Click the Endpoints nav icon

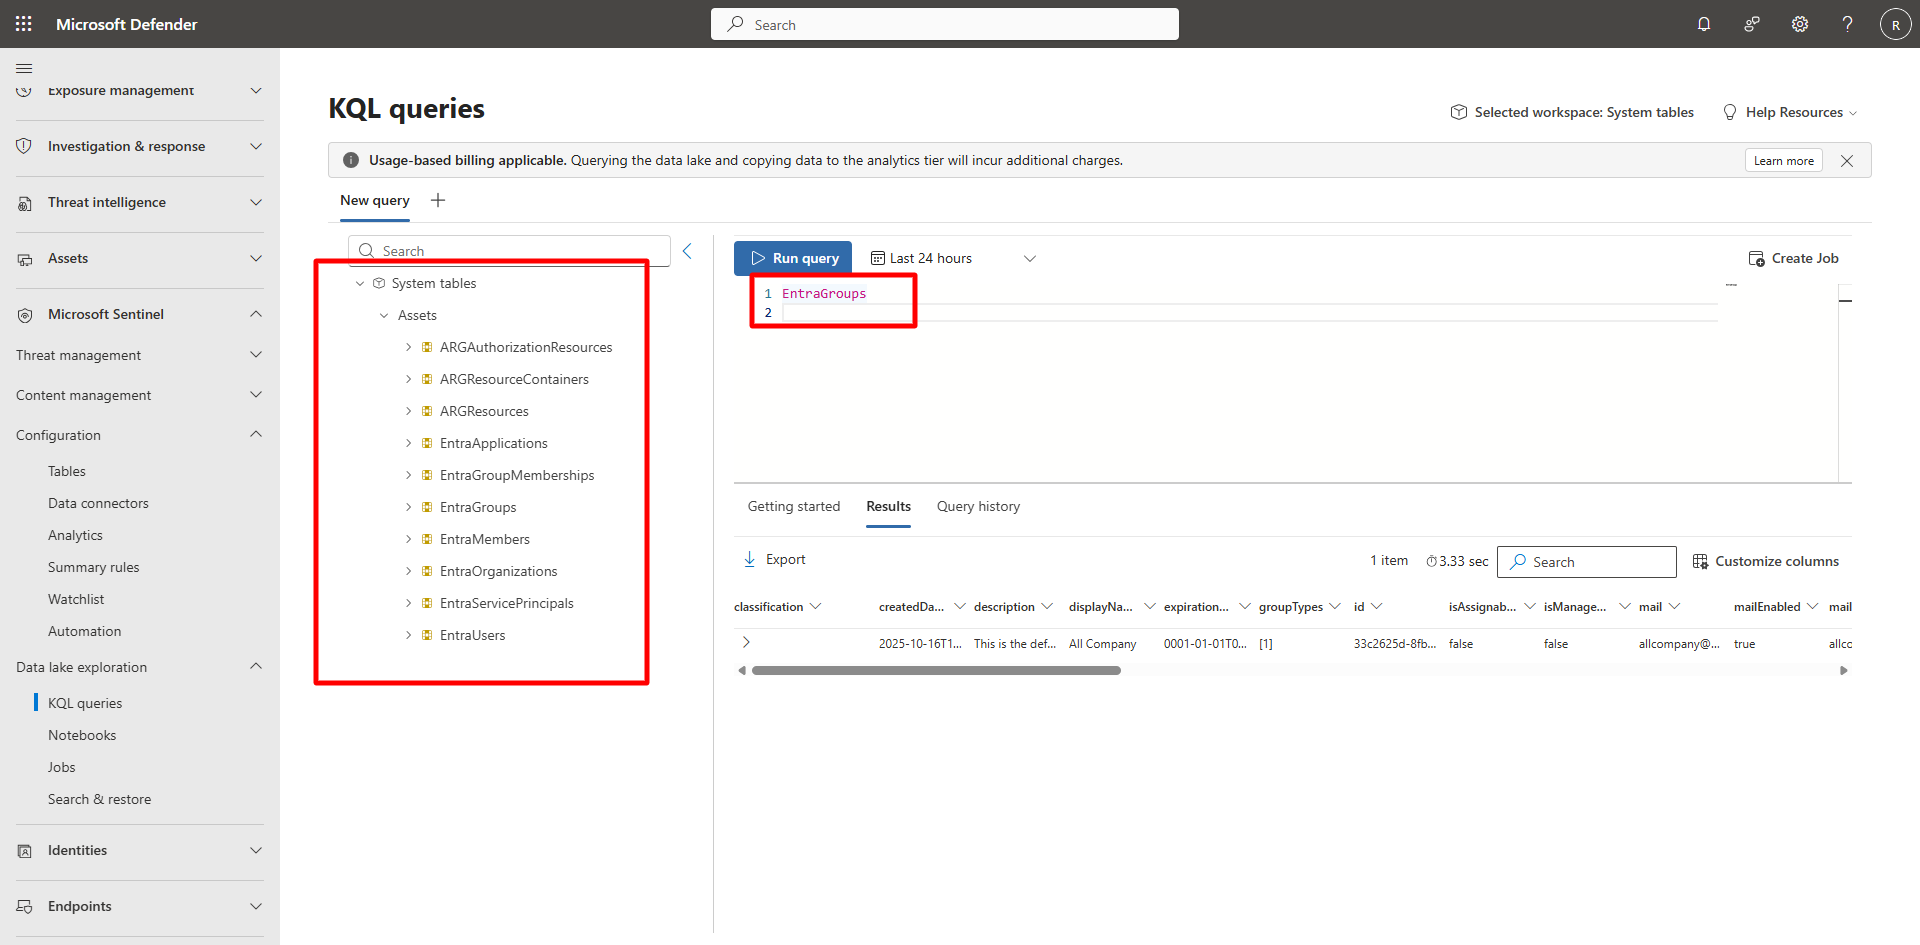pos(25,907)
